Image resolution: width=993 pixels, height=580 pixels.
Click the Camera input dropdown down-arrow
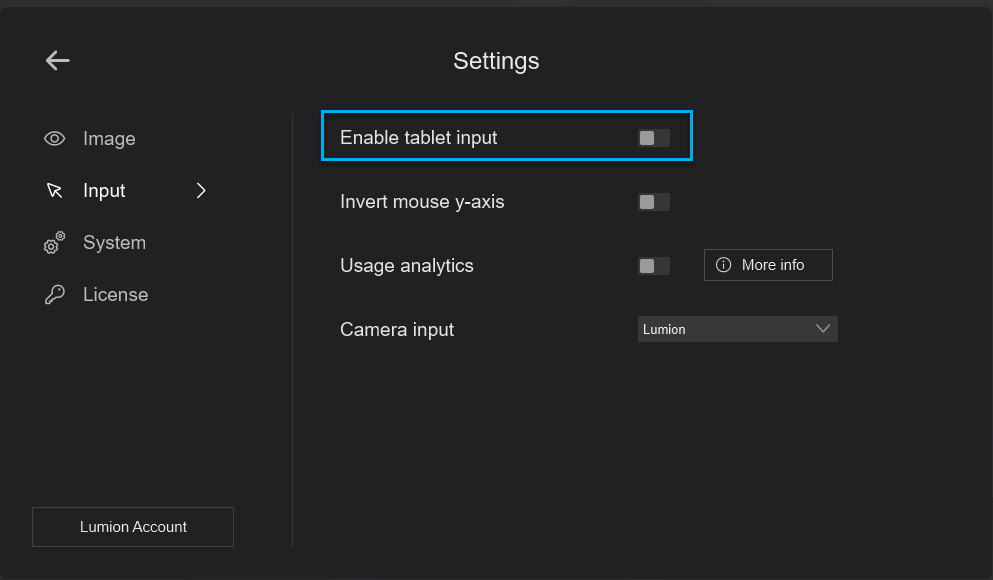[823, 329]
